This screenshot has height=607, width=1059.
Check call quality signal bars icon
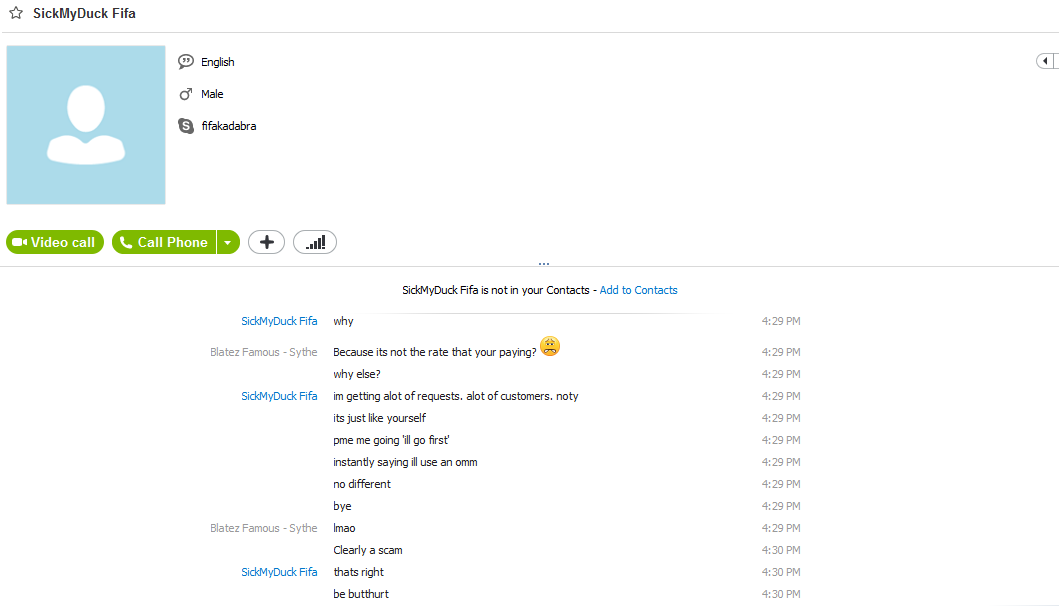[315, 242]
